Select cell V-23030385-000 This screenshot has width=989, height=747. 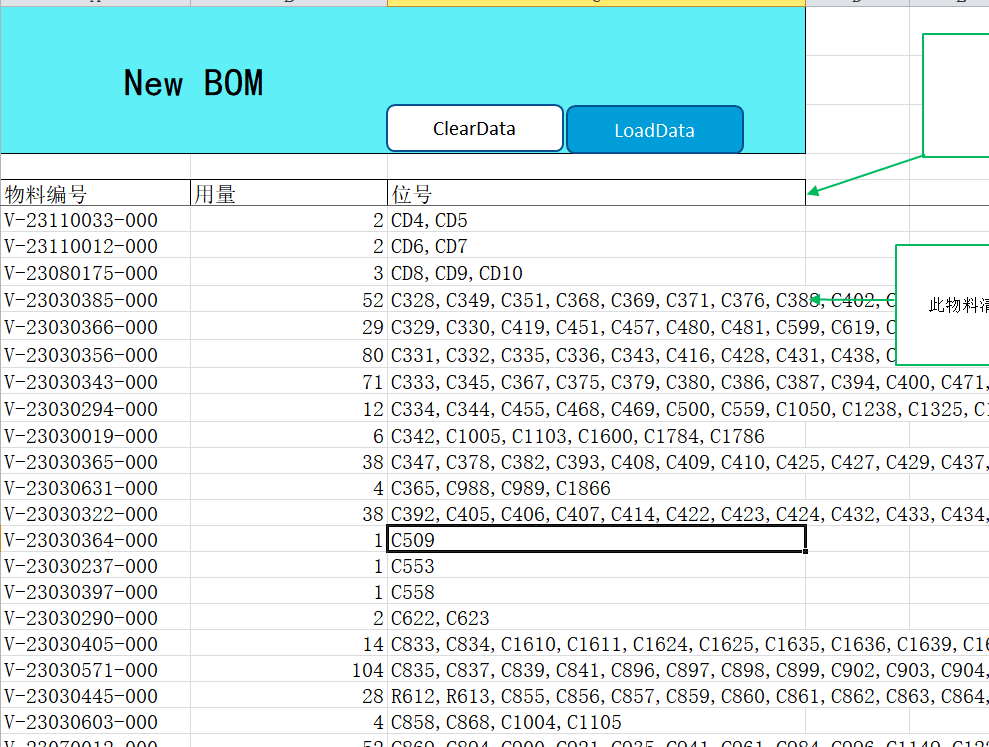[x=95, y=300]
